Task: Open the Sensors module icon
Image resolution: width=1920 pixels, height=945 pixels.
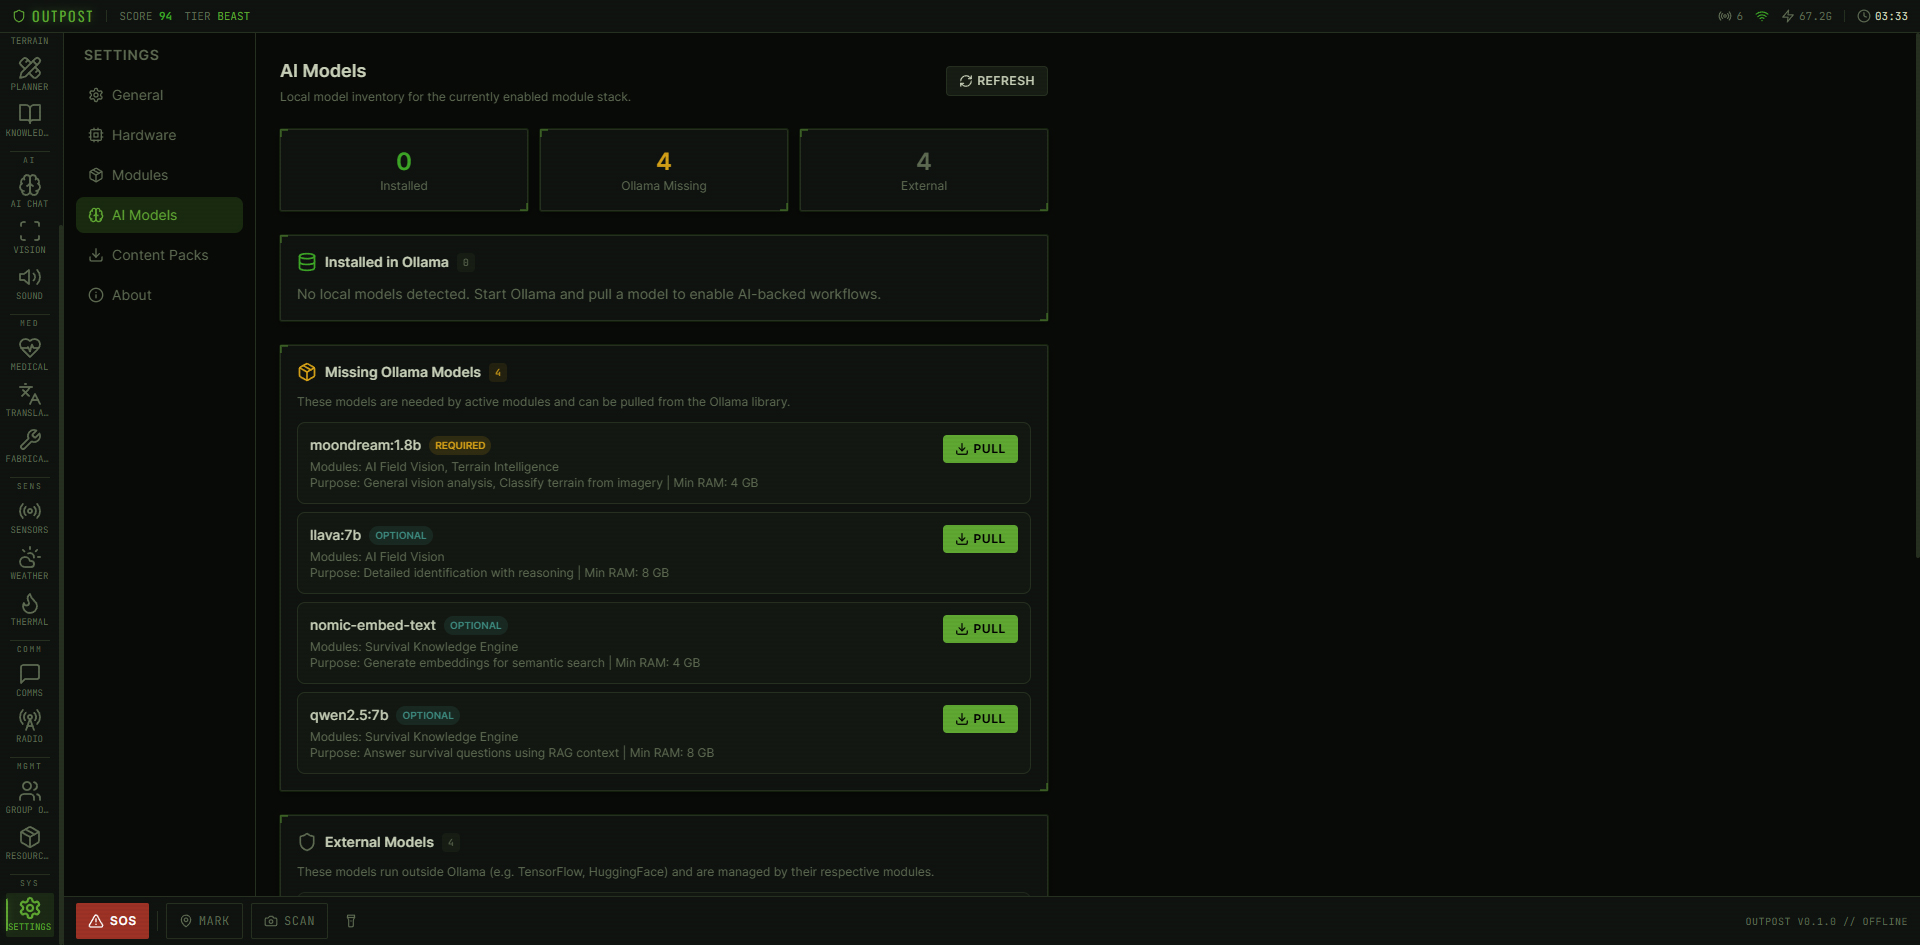Action: (x=30, y=516)
